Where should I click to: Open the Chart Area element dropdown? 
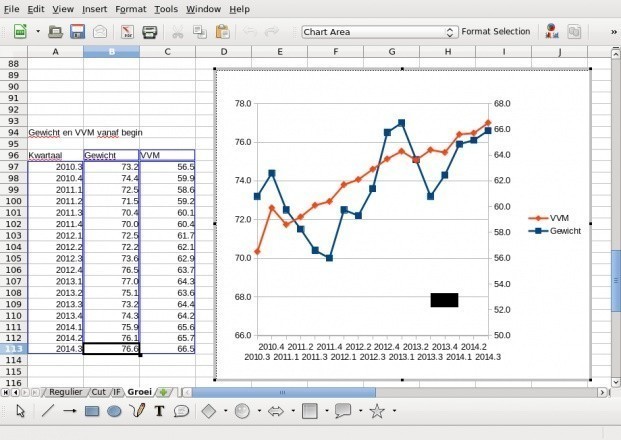[x=450, y=32]
